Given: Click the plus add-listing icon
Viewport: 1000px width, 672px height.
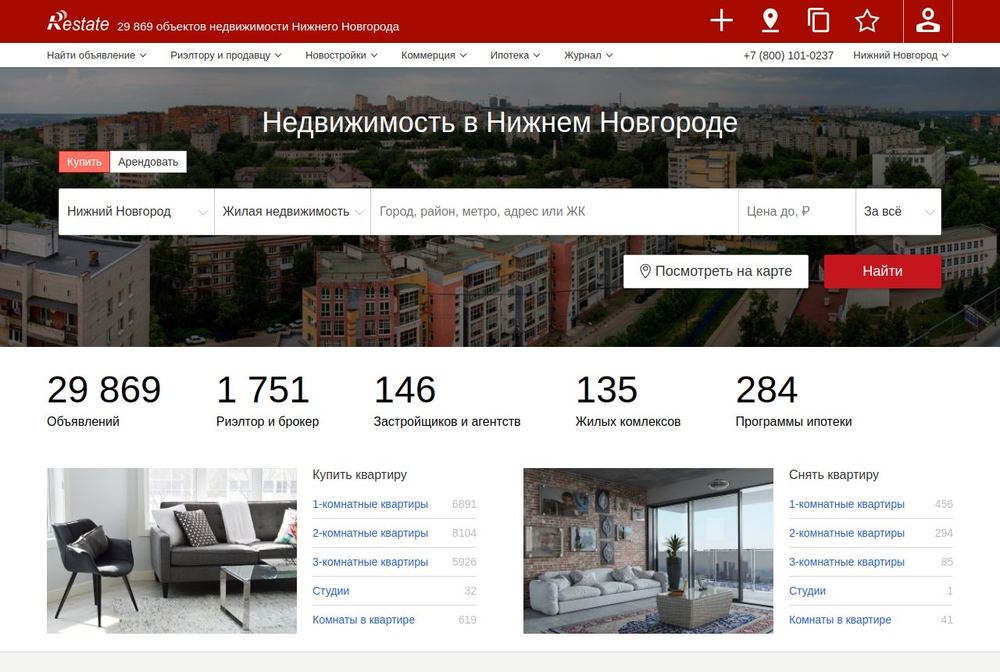Looking at the screenshot, I should pos(721,20).
